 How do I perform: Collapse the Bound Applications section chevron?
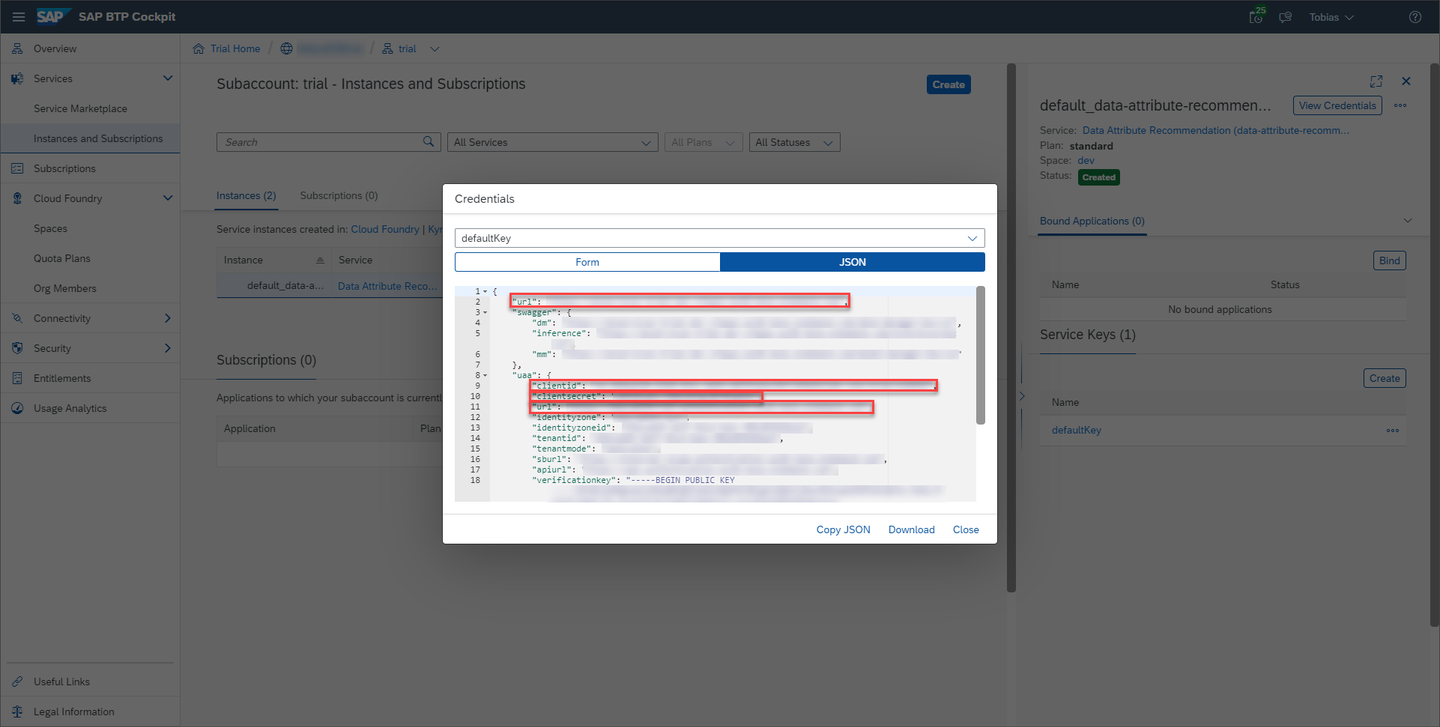(1408, 221)
